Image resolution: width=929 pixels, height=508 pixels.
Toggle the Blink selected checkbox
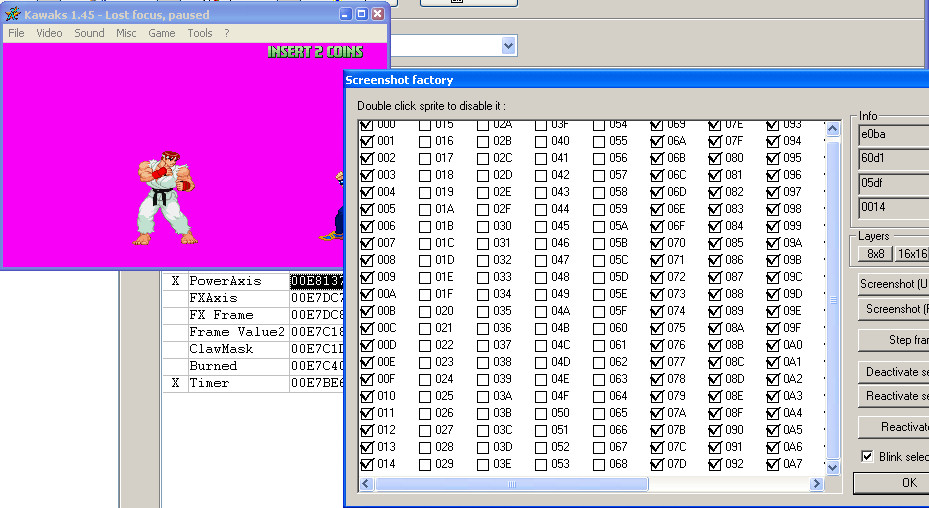[867, 456]
